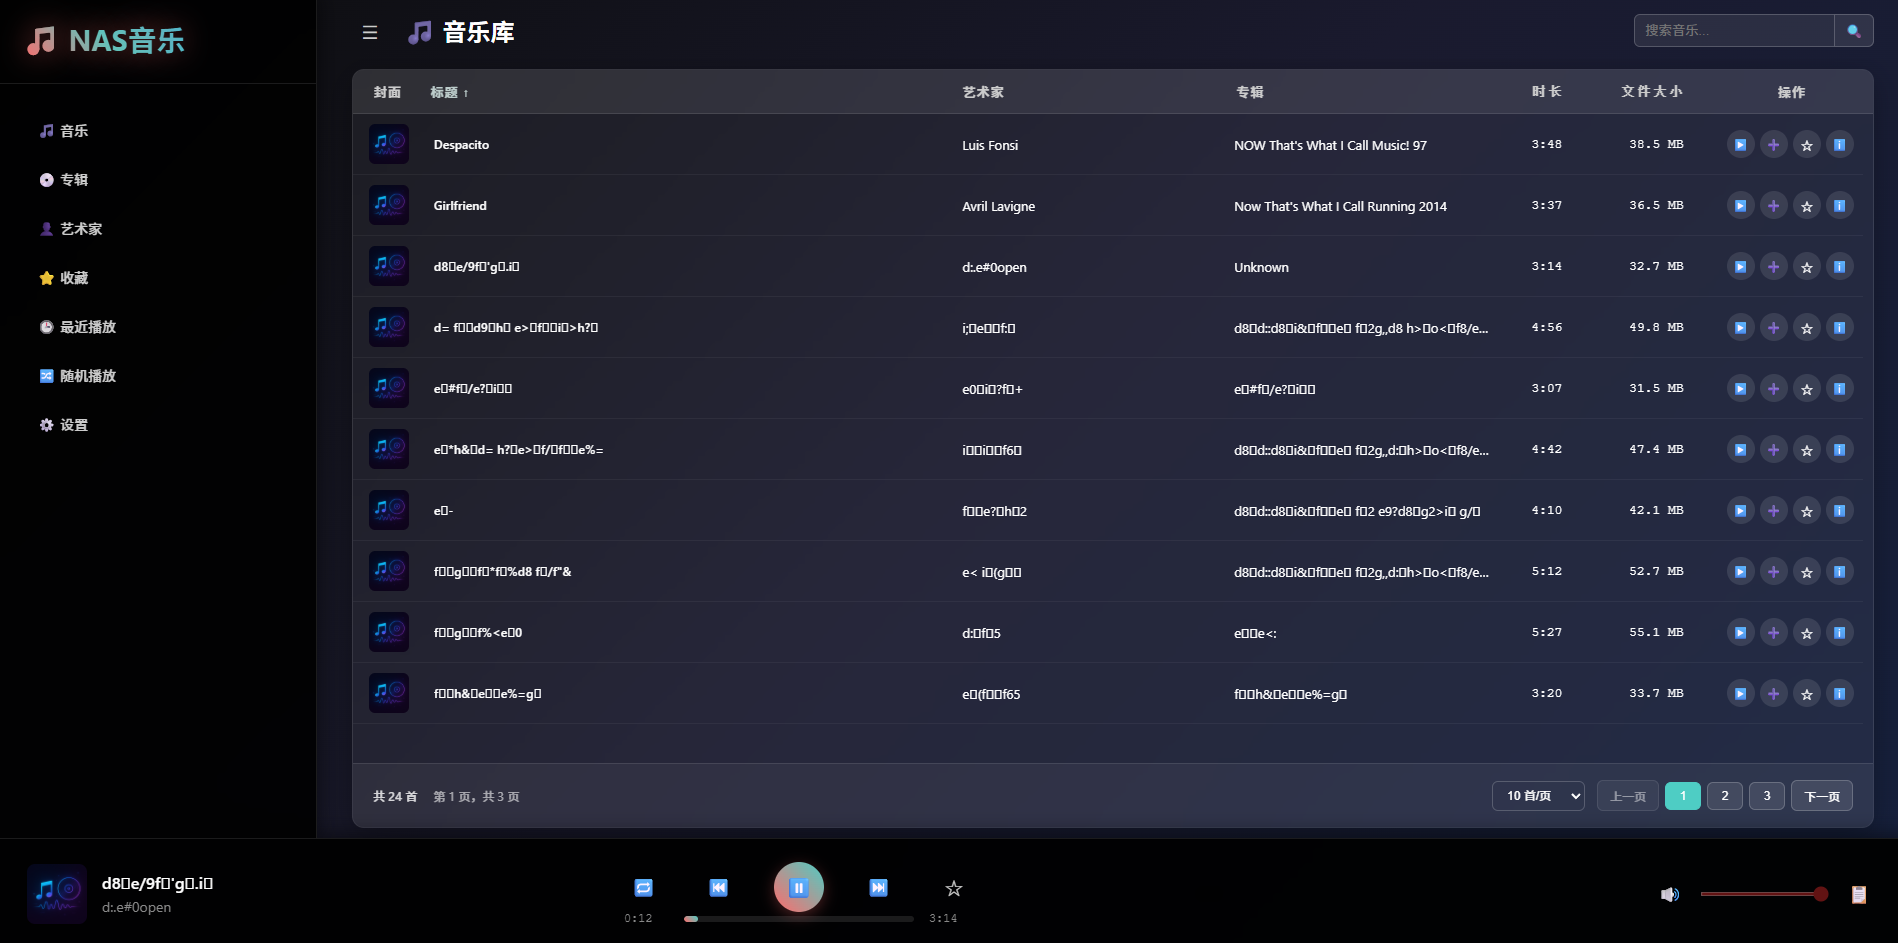Go to page 3

pyautogui.click(x=1767, y=796)
